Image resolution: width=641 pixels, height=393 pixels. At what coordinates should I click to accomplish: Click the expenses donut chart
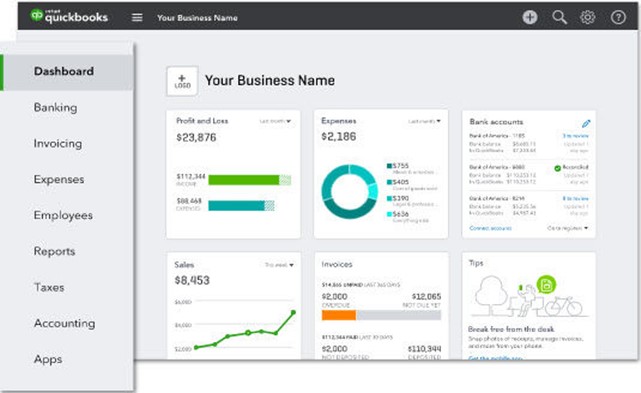click(350, 191)
